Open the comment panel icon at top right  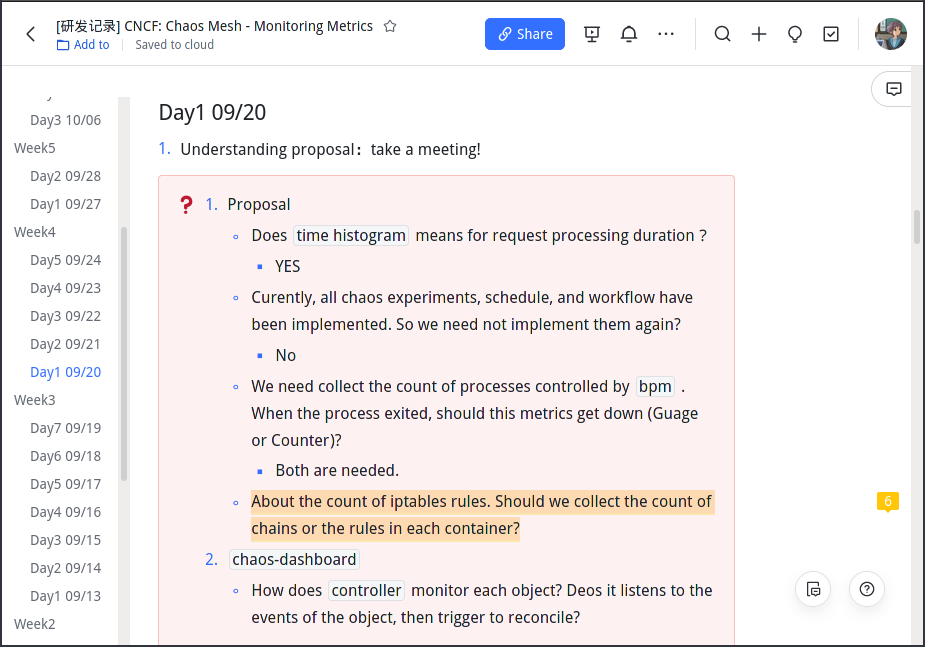coord(892,88)
